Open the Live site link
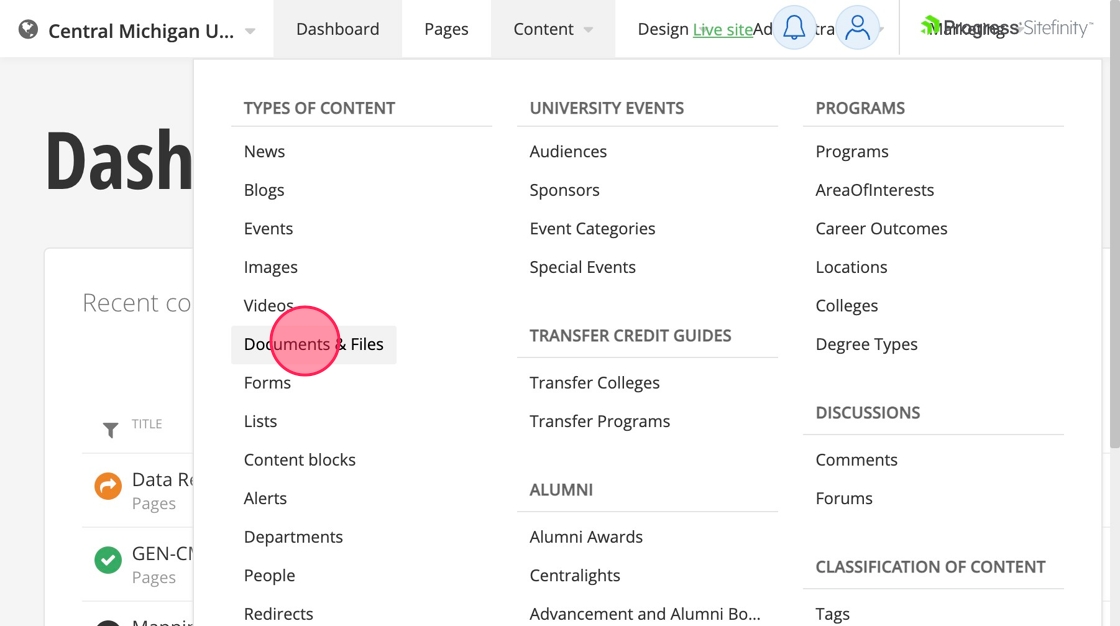Image resolution: width=1120 pixels, height=626 pixels. 722,30
